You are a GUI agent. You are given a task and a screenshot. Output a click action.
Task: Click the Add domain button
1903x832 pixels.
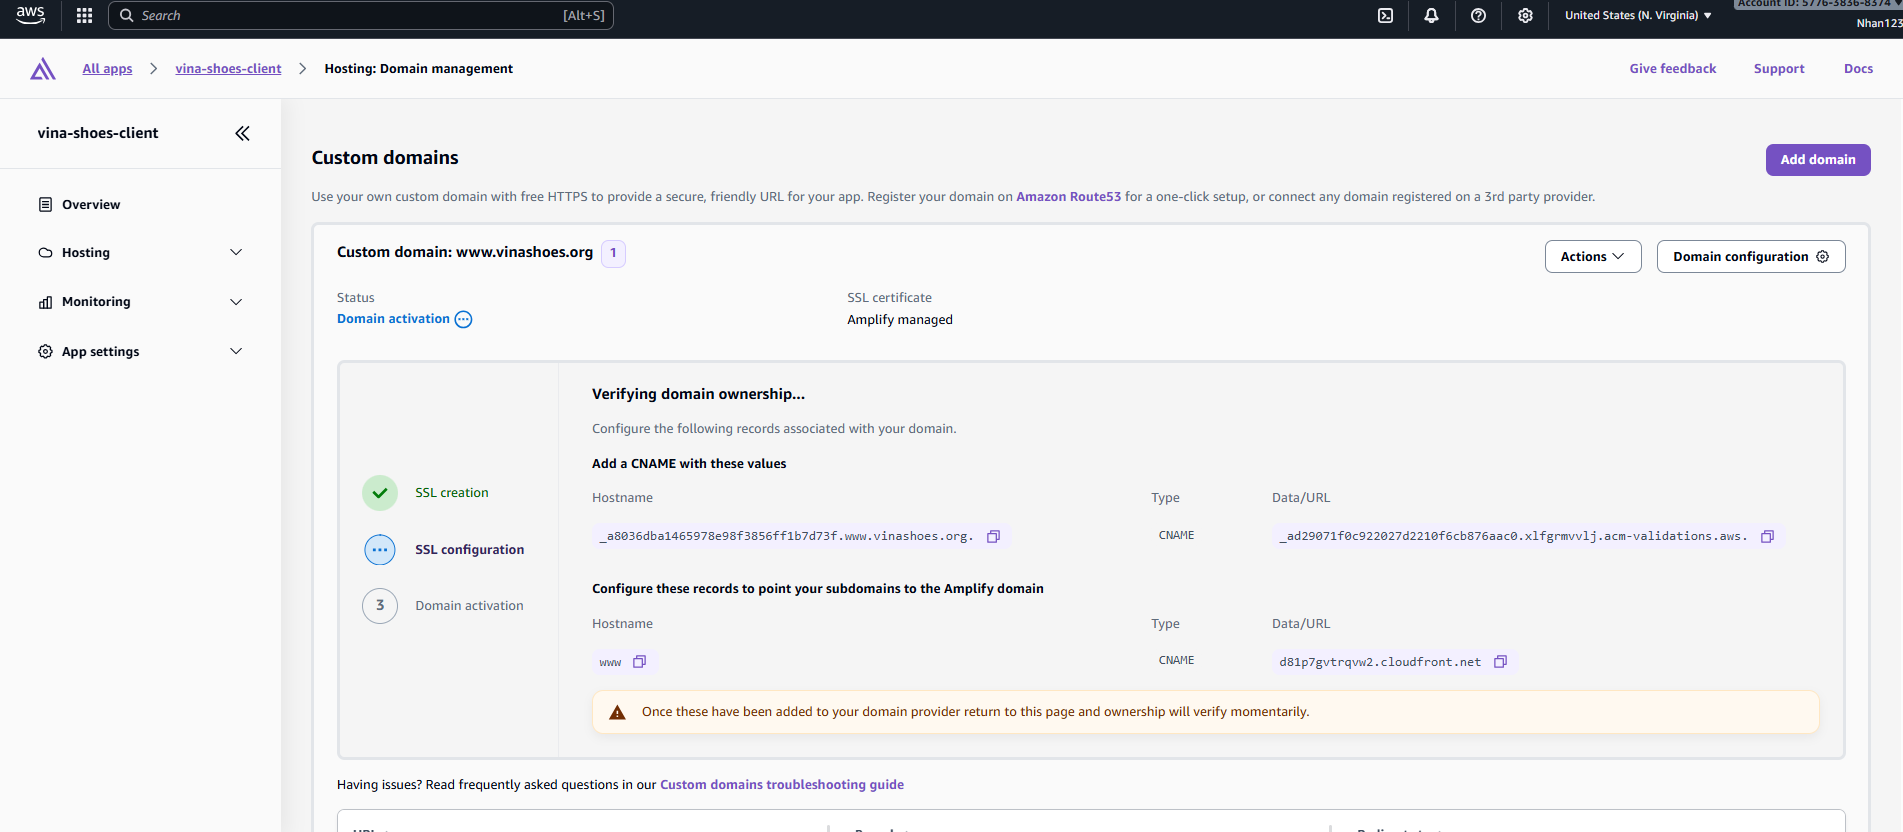click(x=1818, y=159)
